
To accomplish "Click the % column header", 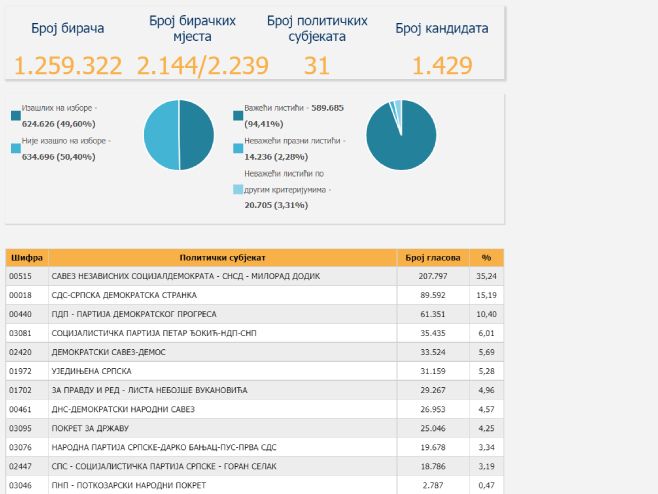I will [486, 257].
